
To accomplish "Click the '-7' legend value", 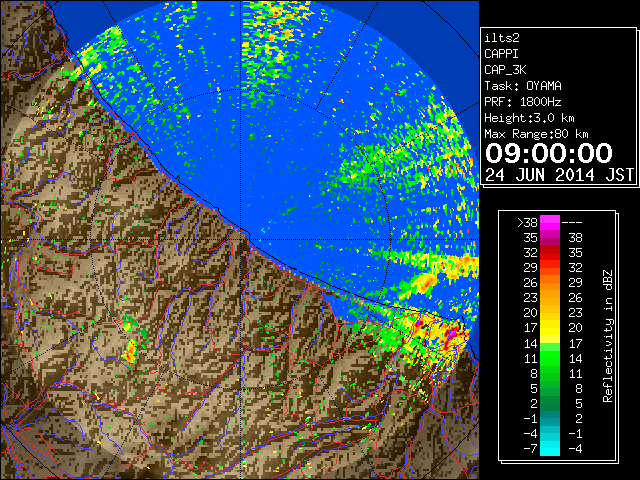I will tap(530, 449).
